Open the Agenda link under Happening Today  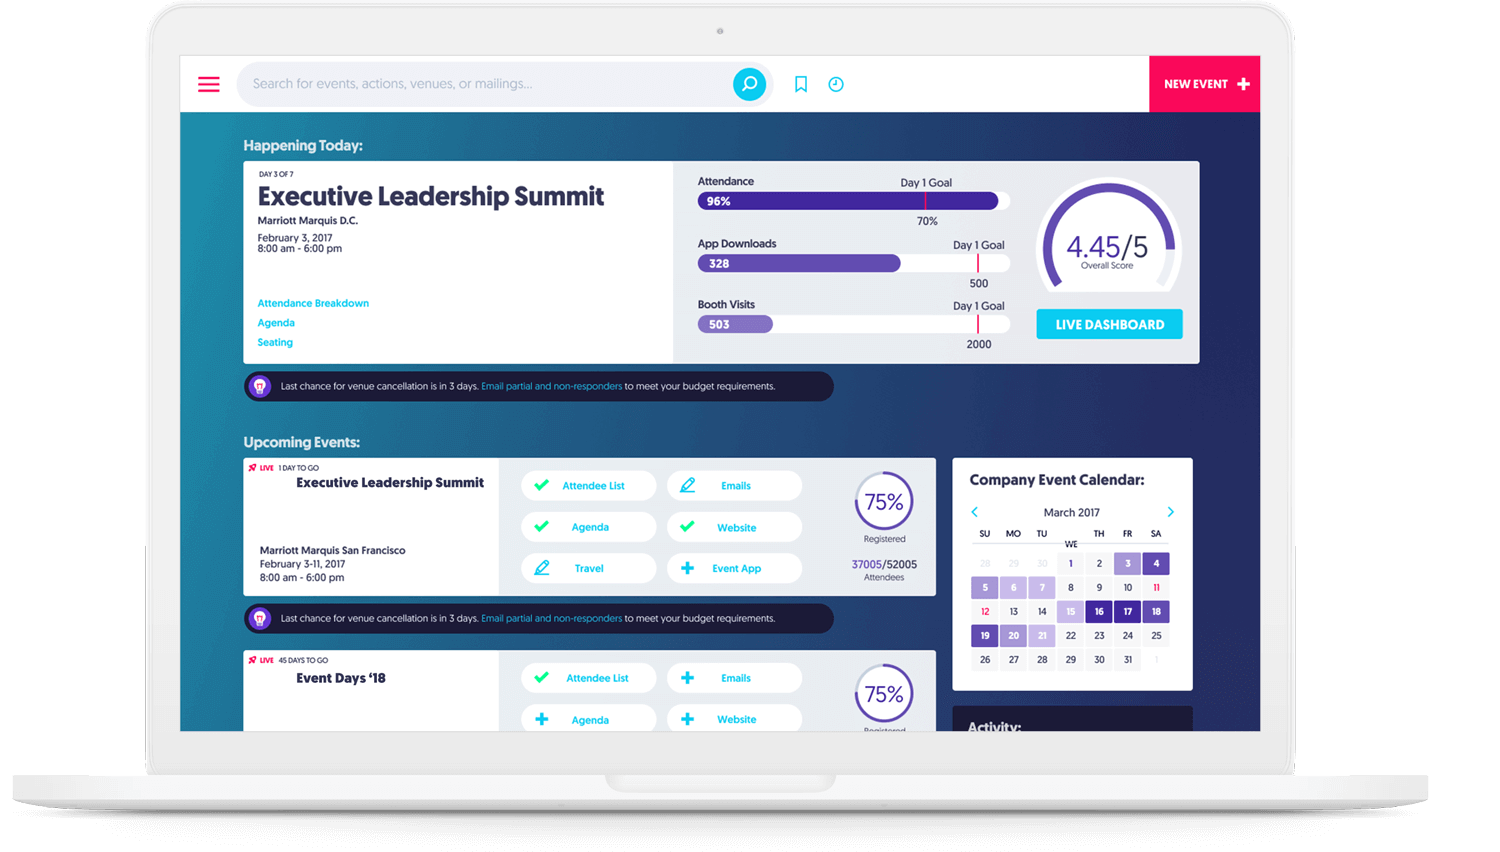click(276, 323)
